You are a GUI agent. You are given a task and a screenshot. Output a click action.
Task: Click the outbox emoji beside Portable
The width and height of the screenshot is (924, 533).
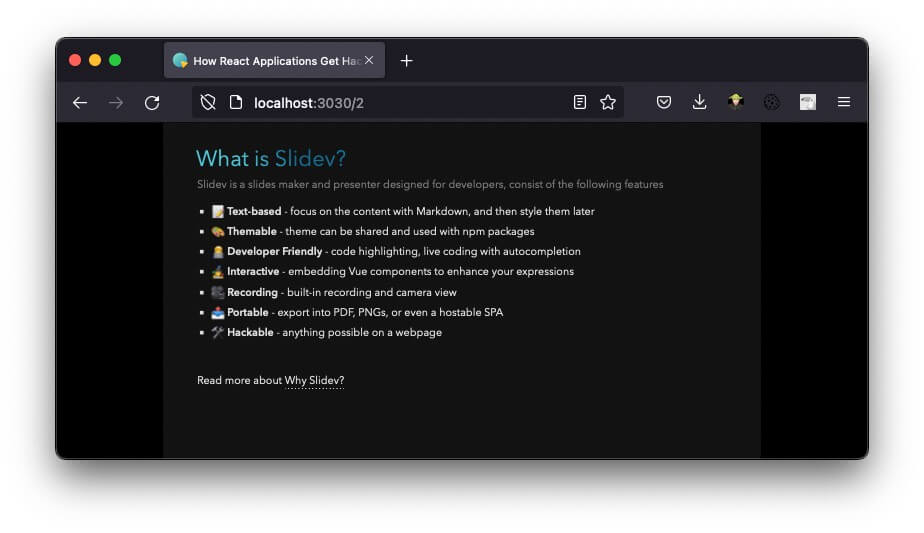point(218,312)
